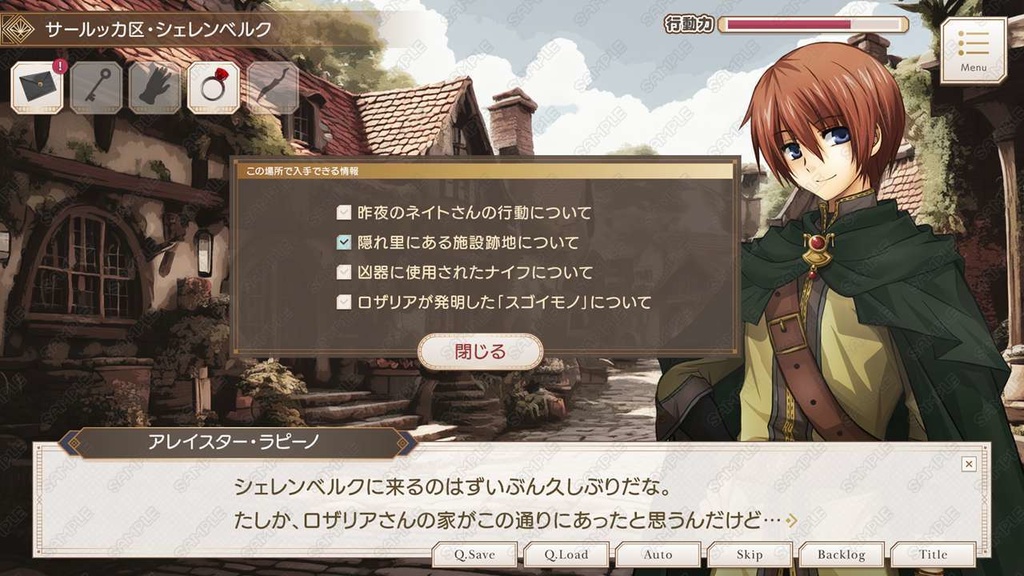Check 凶器に使用されたナイフについて checkbox

(344, 272)
